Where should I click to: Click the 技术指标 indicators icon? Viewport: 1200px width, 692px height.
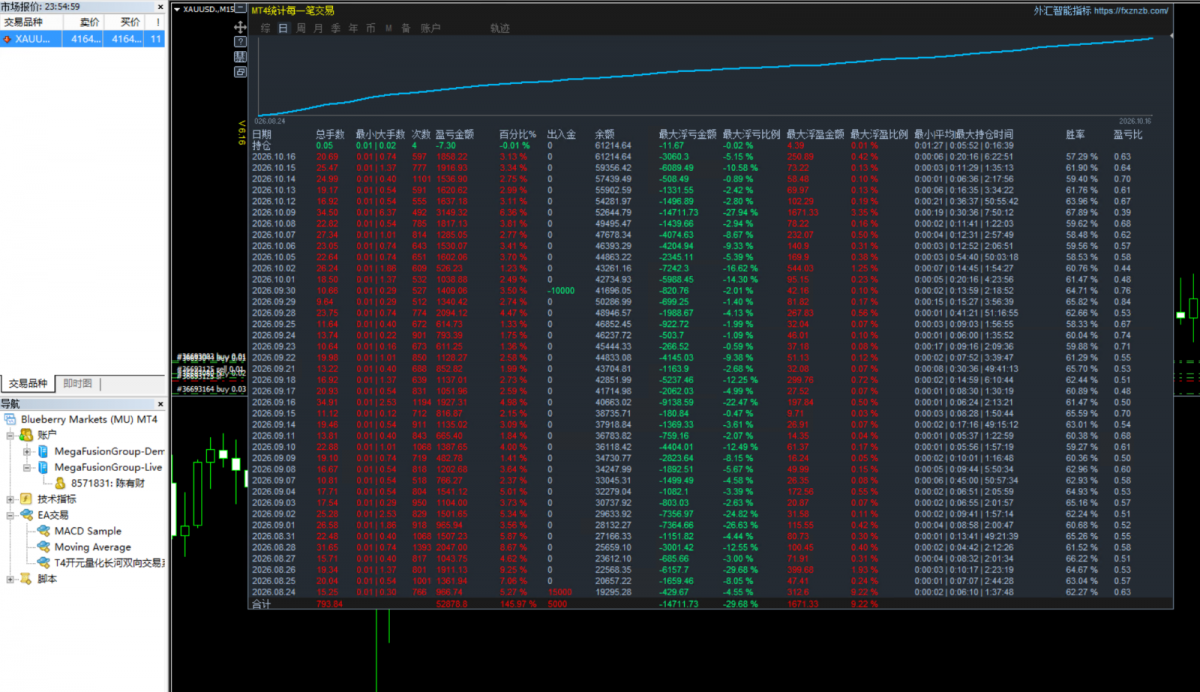point(26,499)
